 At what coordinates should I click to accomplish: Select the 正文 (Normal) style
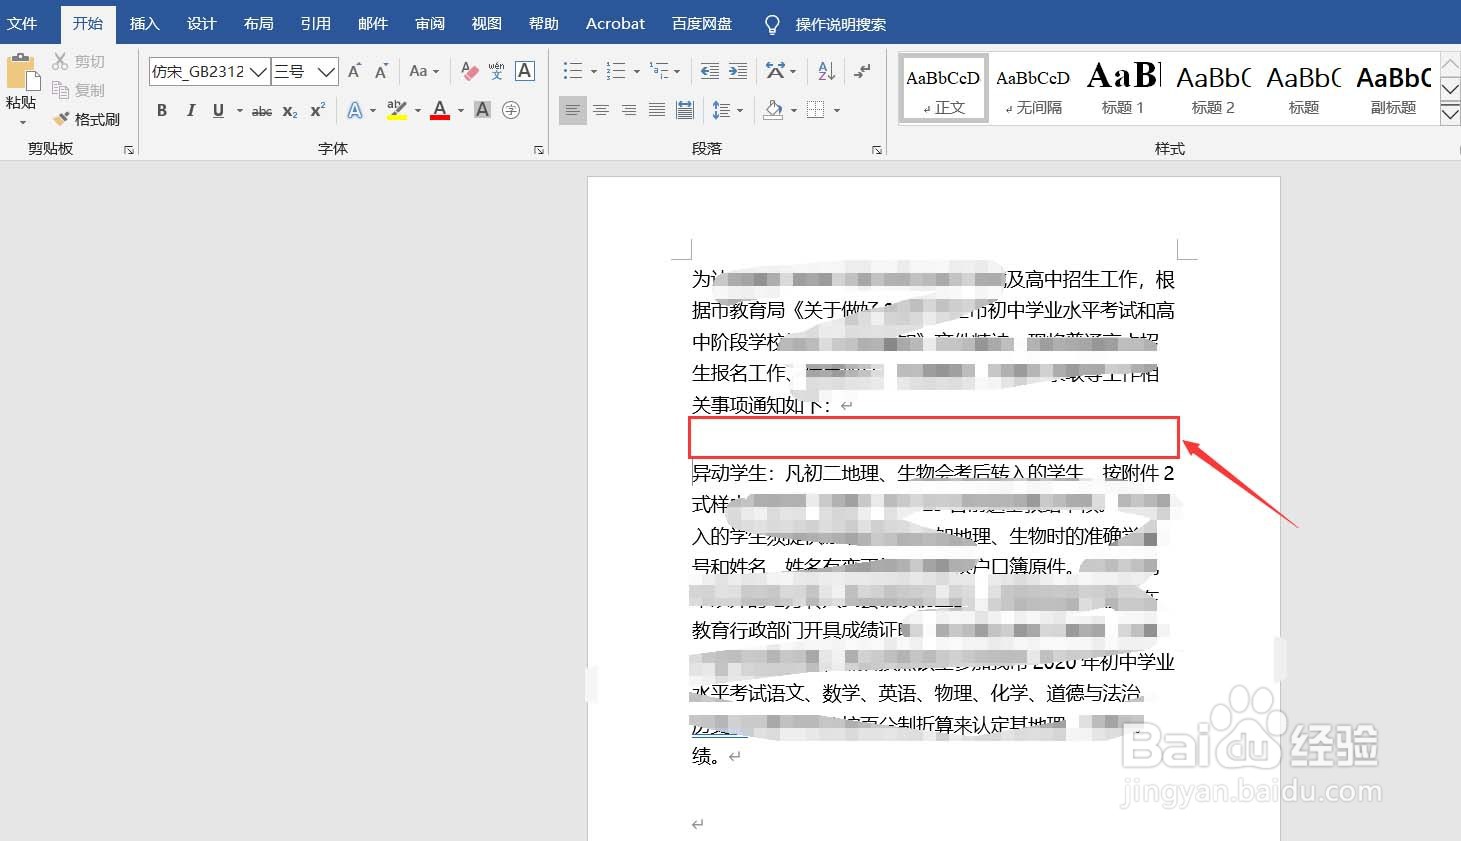pyautogui.click(x=943, y=88)
